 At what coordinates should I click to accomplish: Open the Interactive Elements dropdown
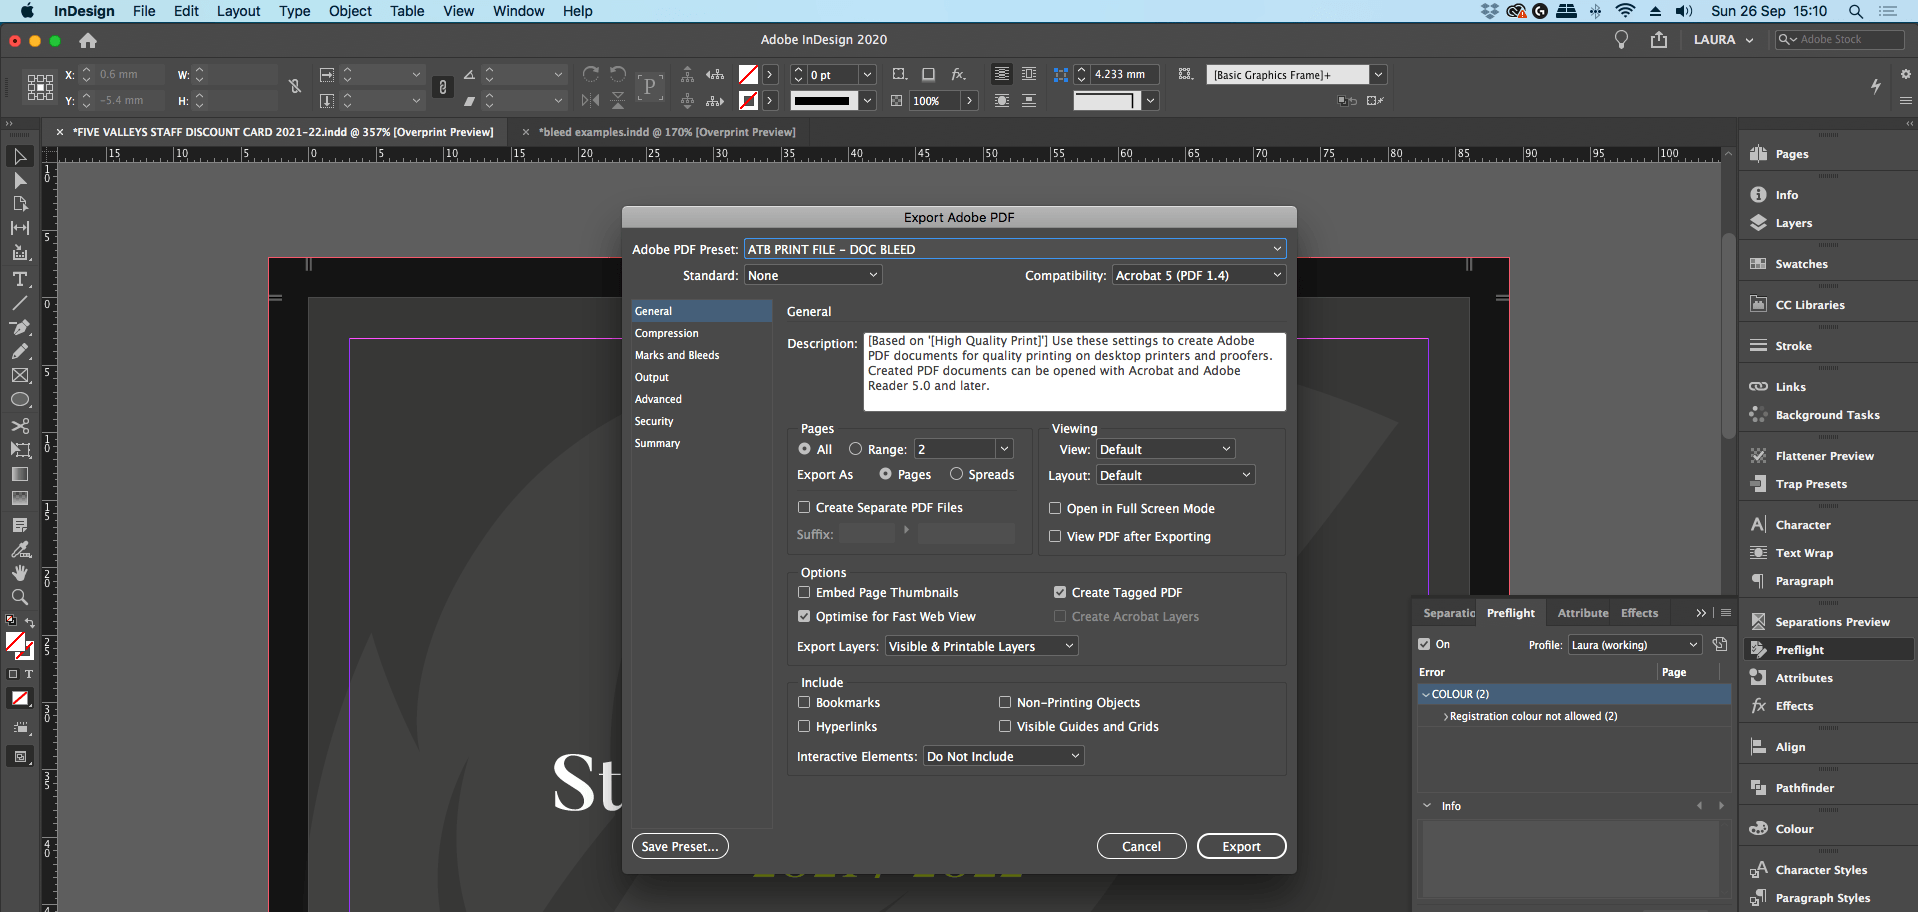click(1004, 756)
